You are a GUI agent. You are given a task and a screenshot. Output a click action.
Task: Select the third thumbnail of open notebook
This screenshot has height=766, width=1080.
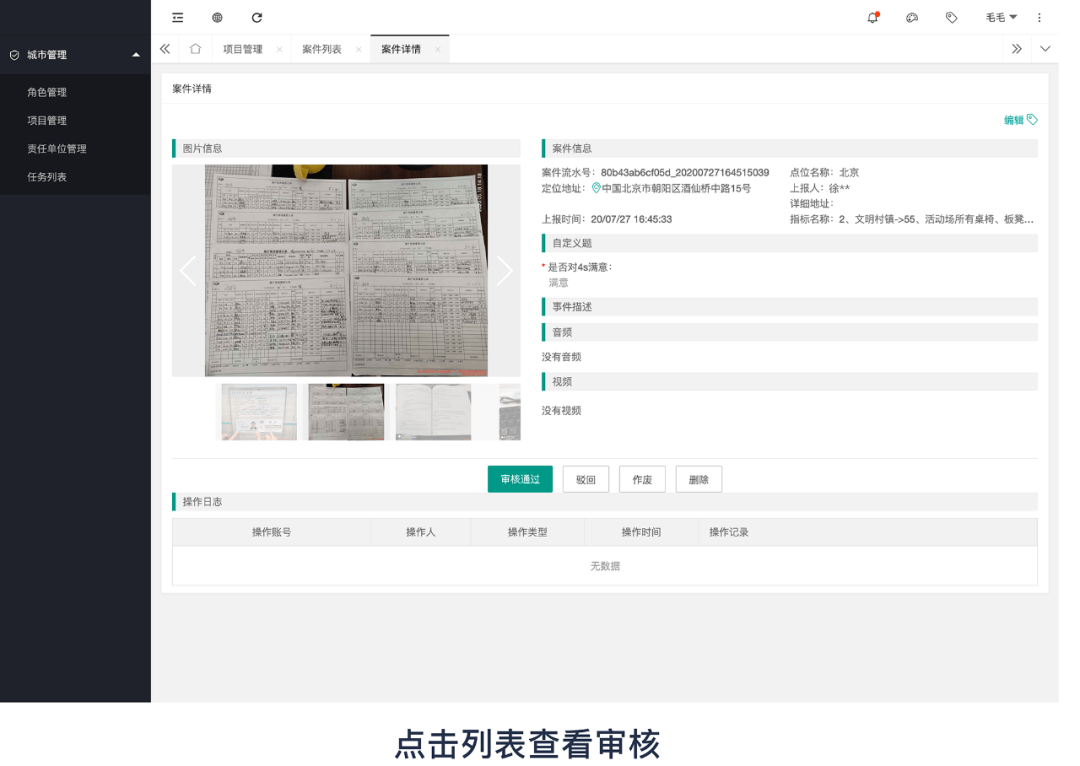[433, 412]
